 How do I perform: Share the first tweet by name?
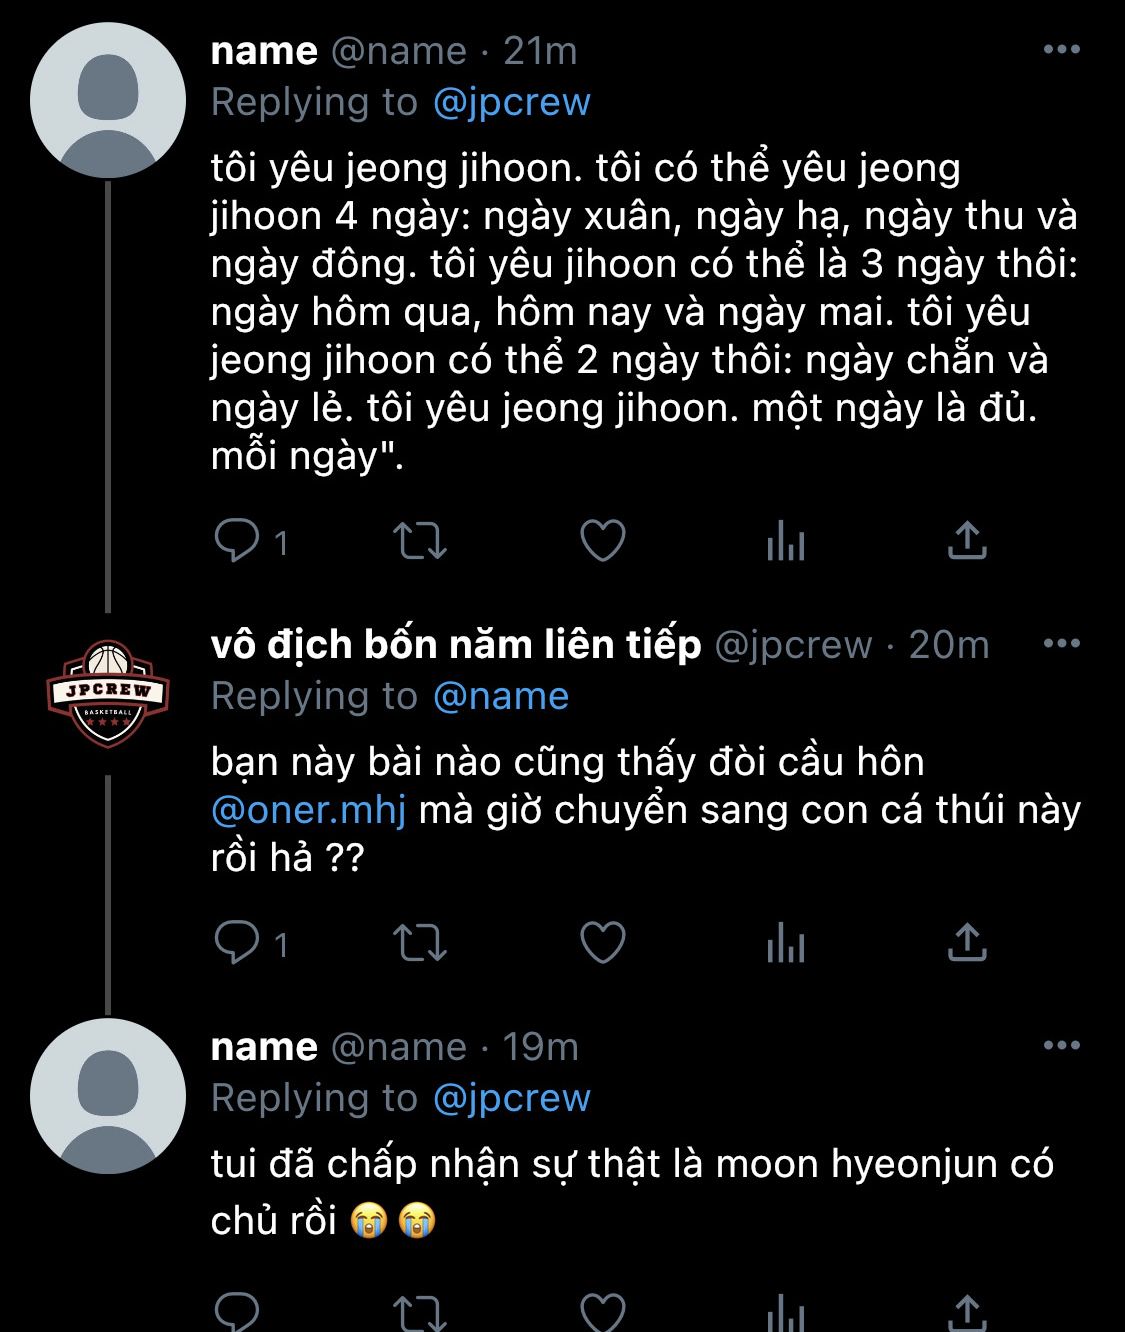point(966,541)
